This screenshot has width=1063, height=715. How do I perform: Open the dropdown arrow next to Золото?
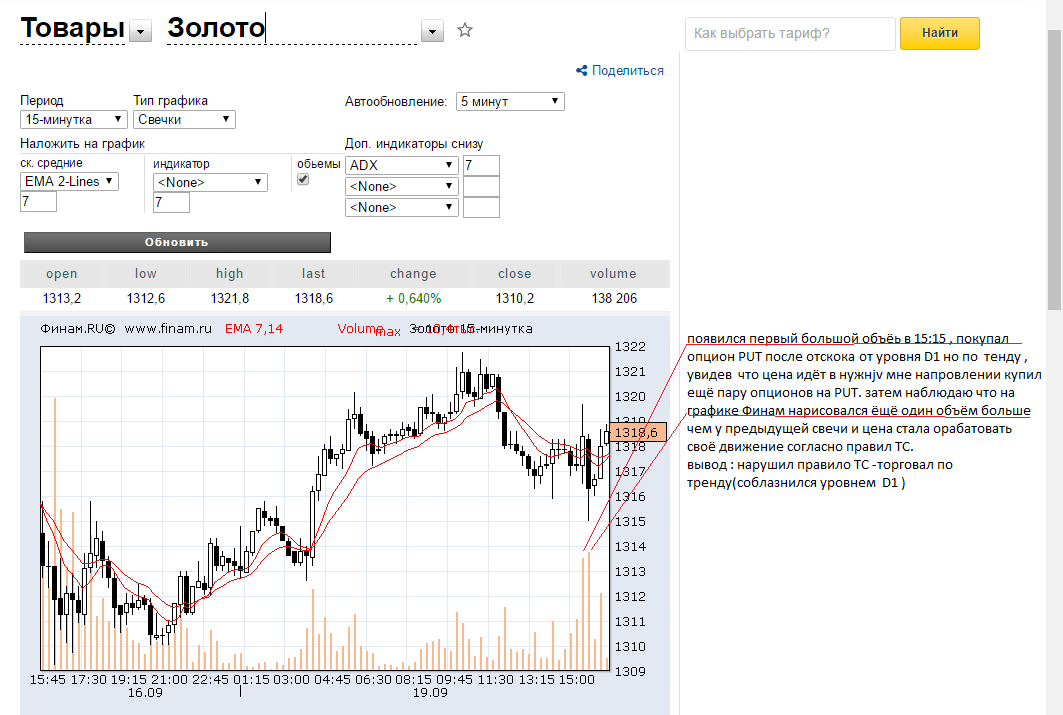[x=432, y=32]
